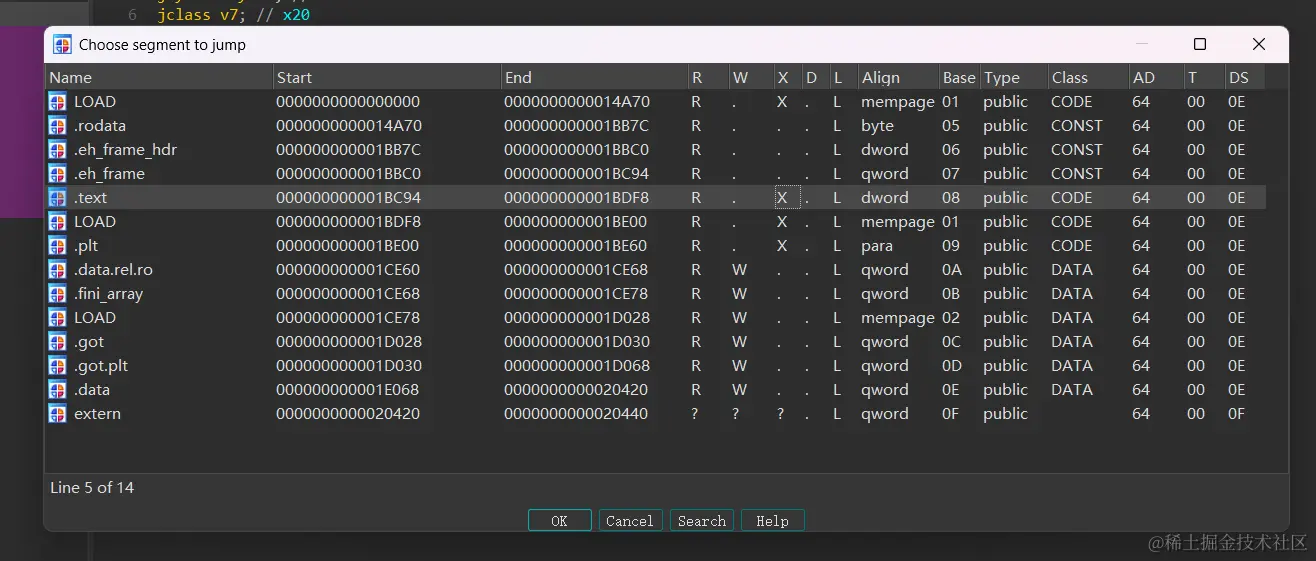Image resolution: width=1316 pixels, height=561 pixels.
Task: Sort by Base column header
Action: (959, 77)
